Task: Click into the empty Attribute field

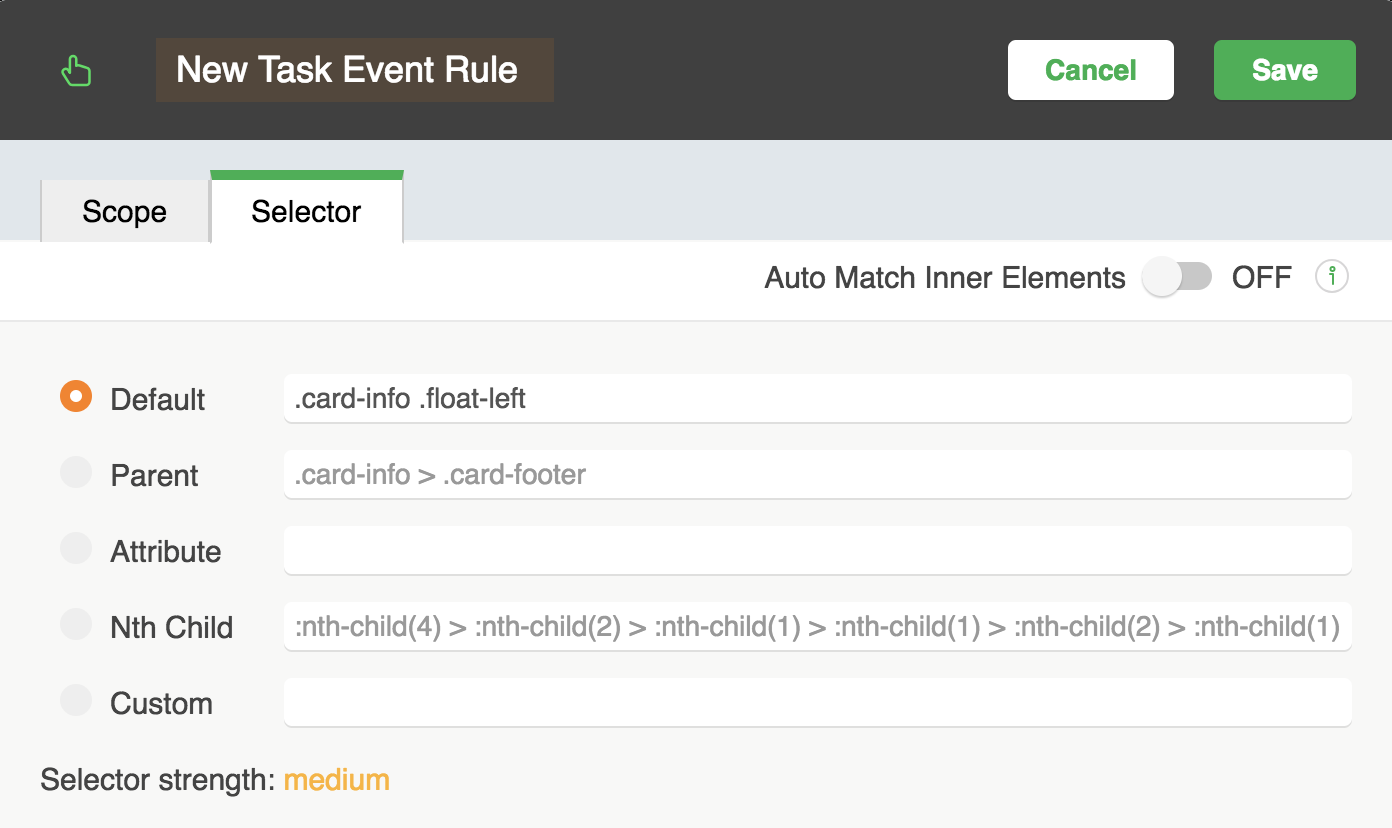Action: point(818,551)
